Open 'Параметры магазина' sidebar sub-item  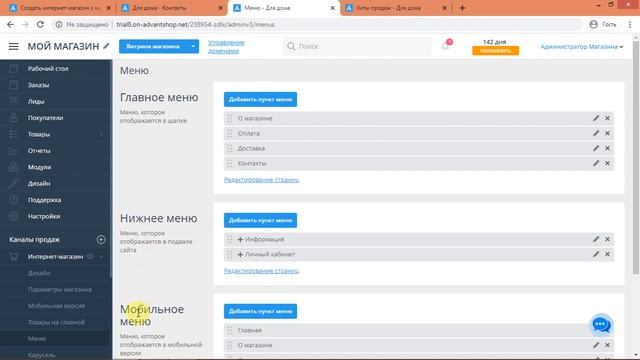point(60,289)
